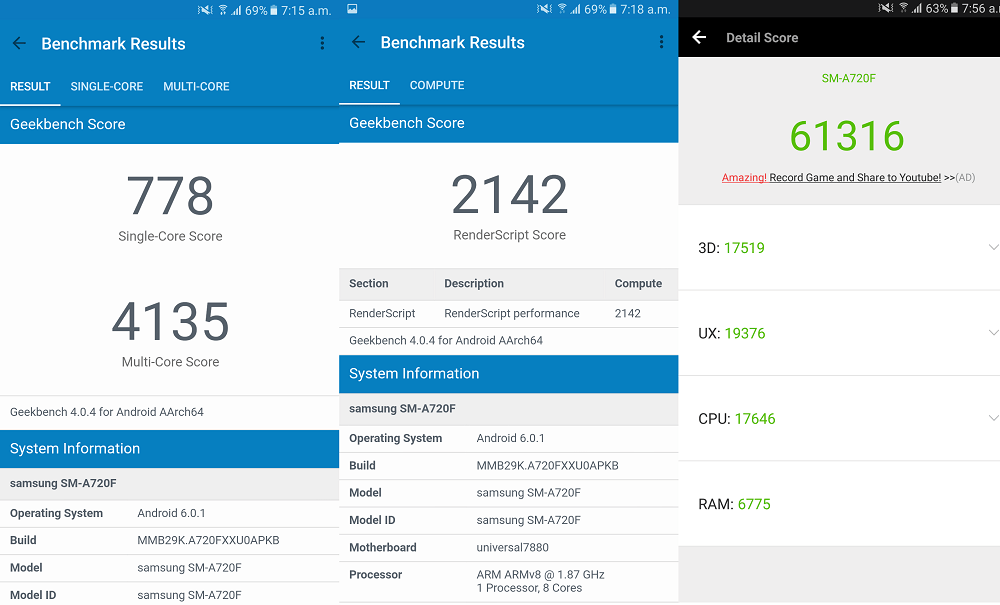Tap the 778 single-core score number

click(170, 196)
